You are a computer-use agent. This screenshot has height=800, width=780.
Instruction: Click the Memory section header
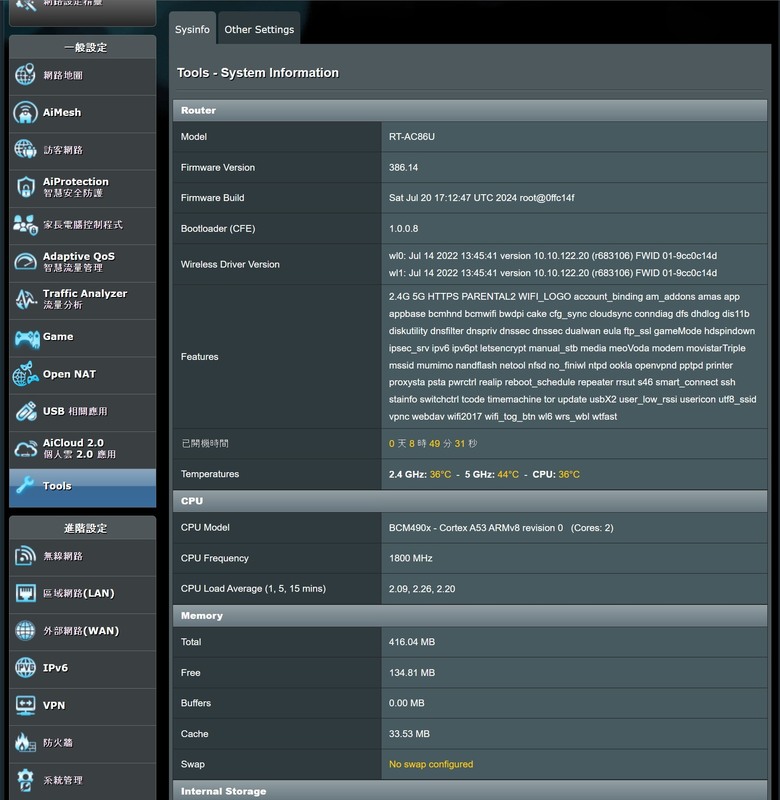click(x=470, y=616)
